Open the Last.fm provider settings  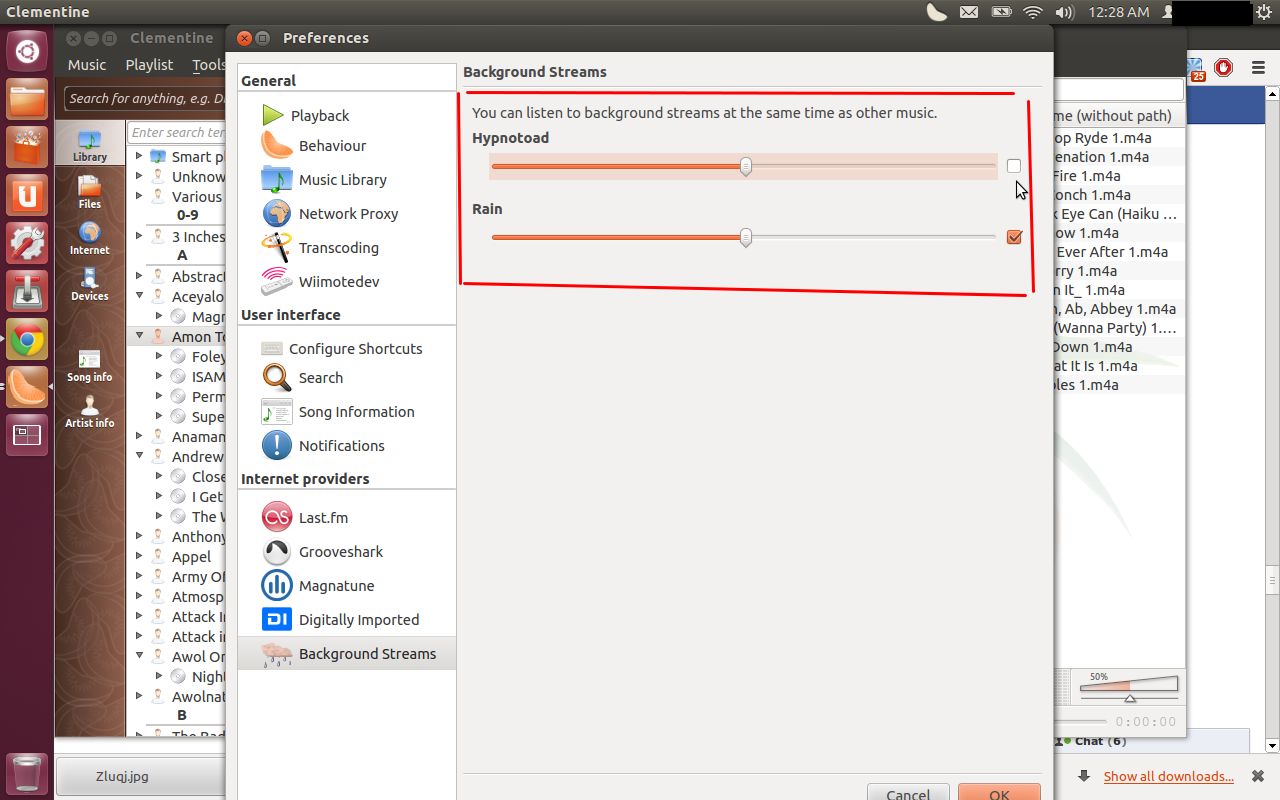(322, 517)
